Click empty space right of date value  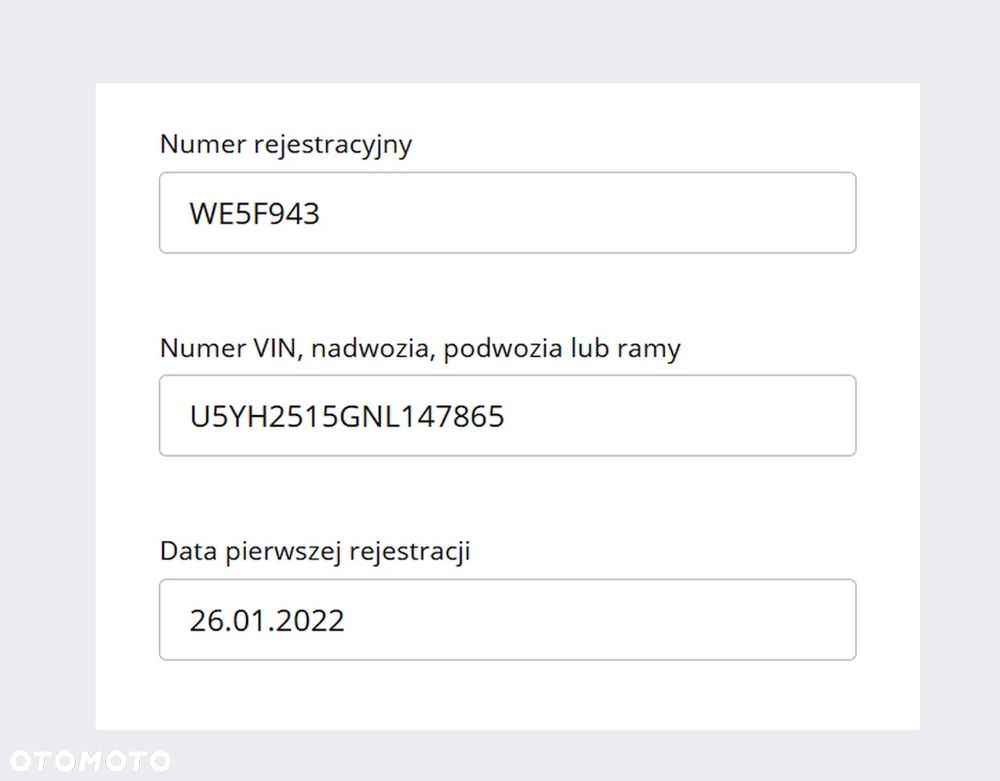point(600,621)
